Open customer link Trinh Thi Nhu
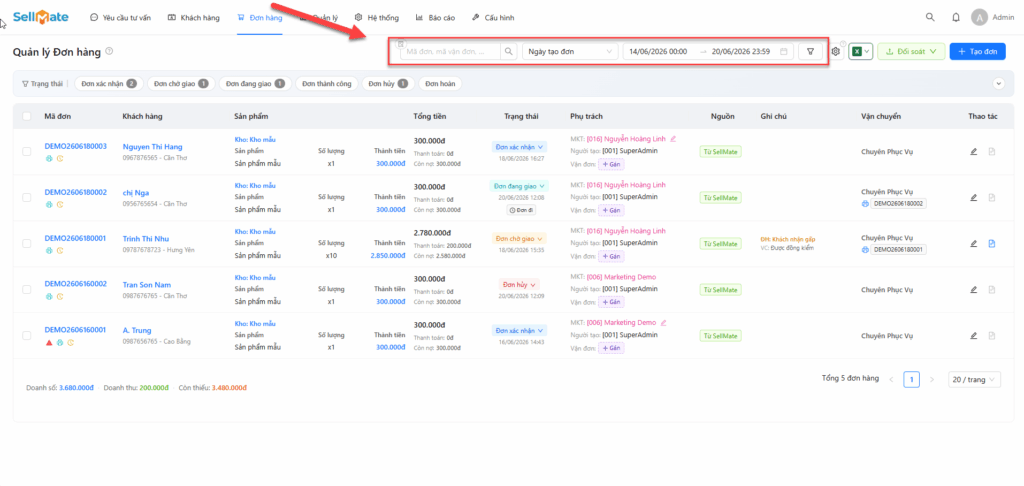 coord(146,238)
